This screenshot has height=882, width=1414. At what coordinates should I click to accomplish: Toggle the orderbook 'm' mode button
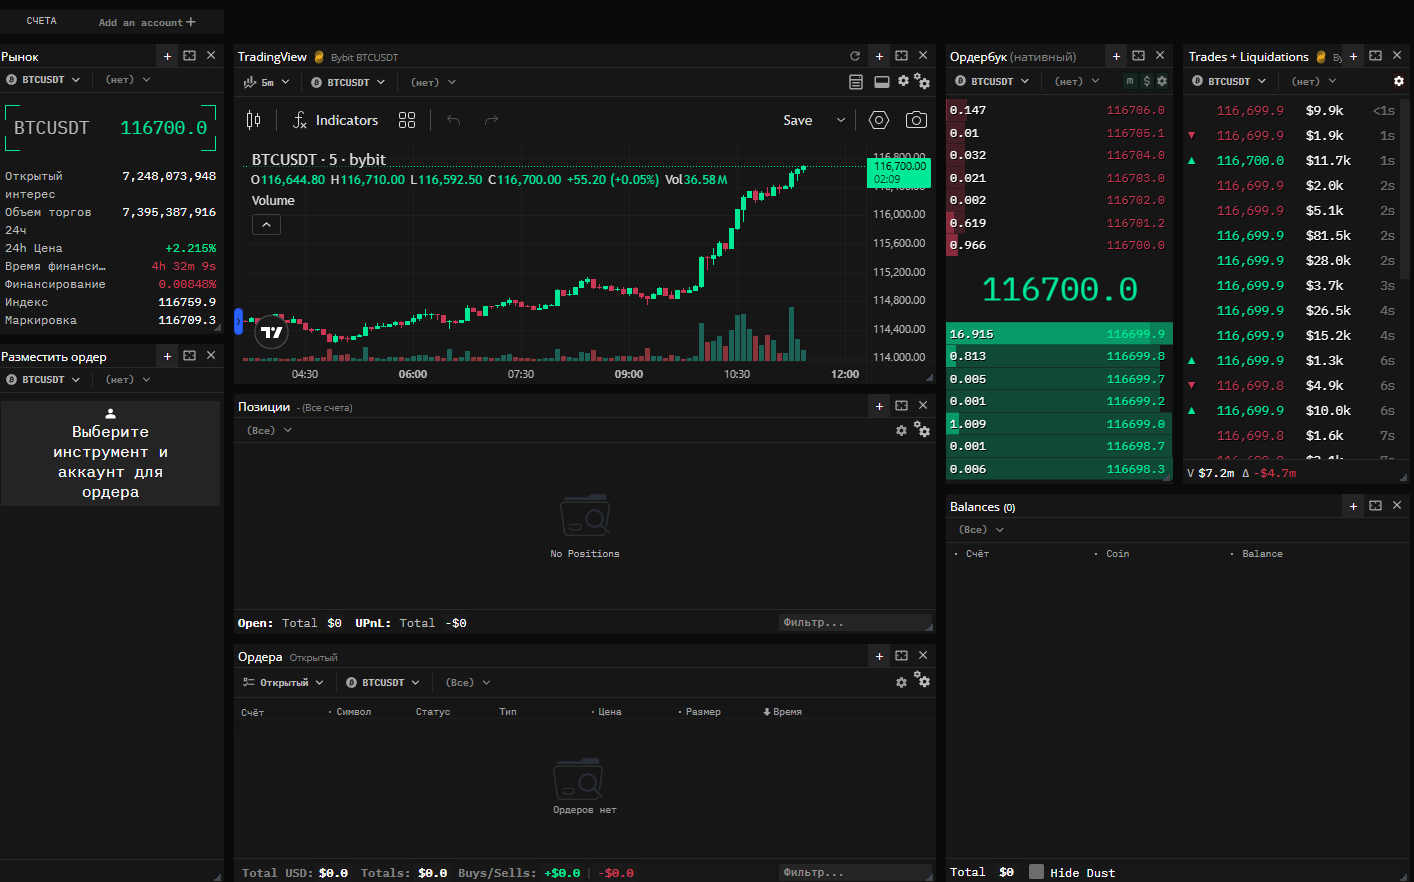coord(1130,81)
